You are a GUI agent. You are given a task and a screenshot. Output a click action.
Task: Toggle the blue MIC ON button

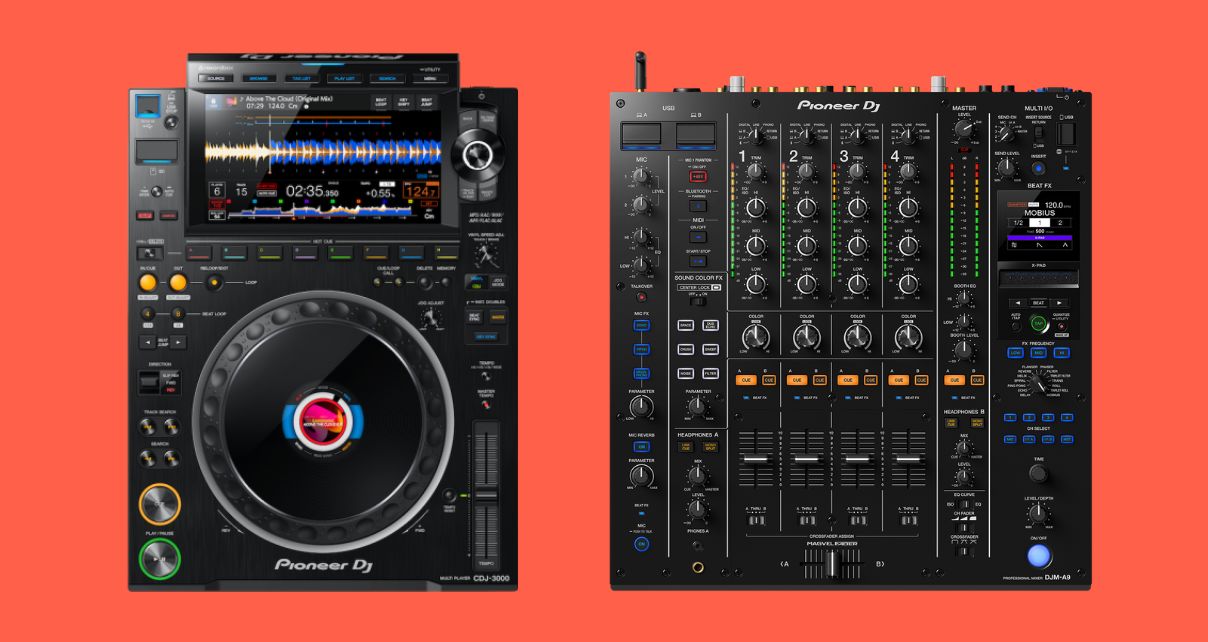[641, 543]
